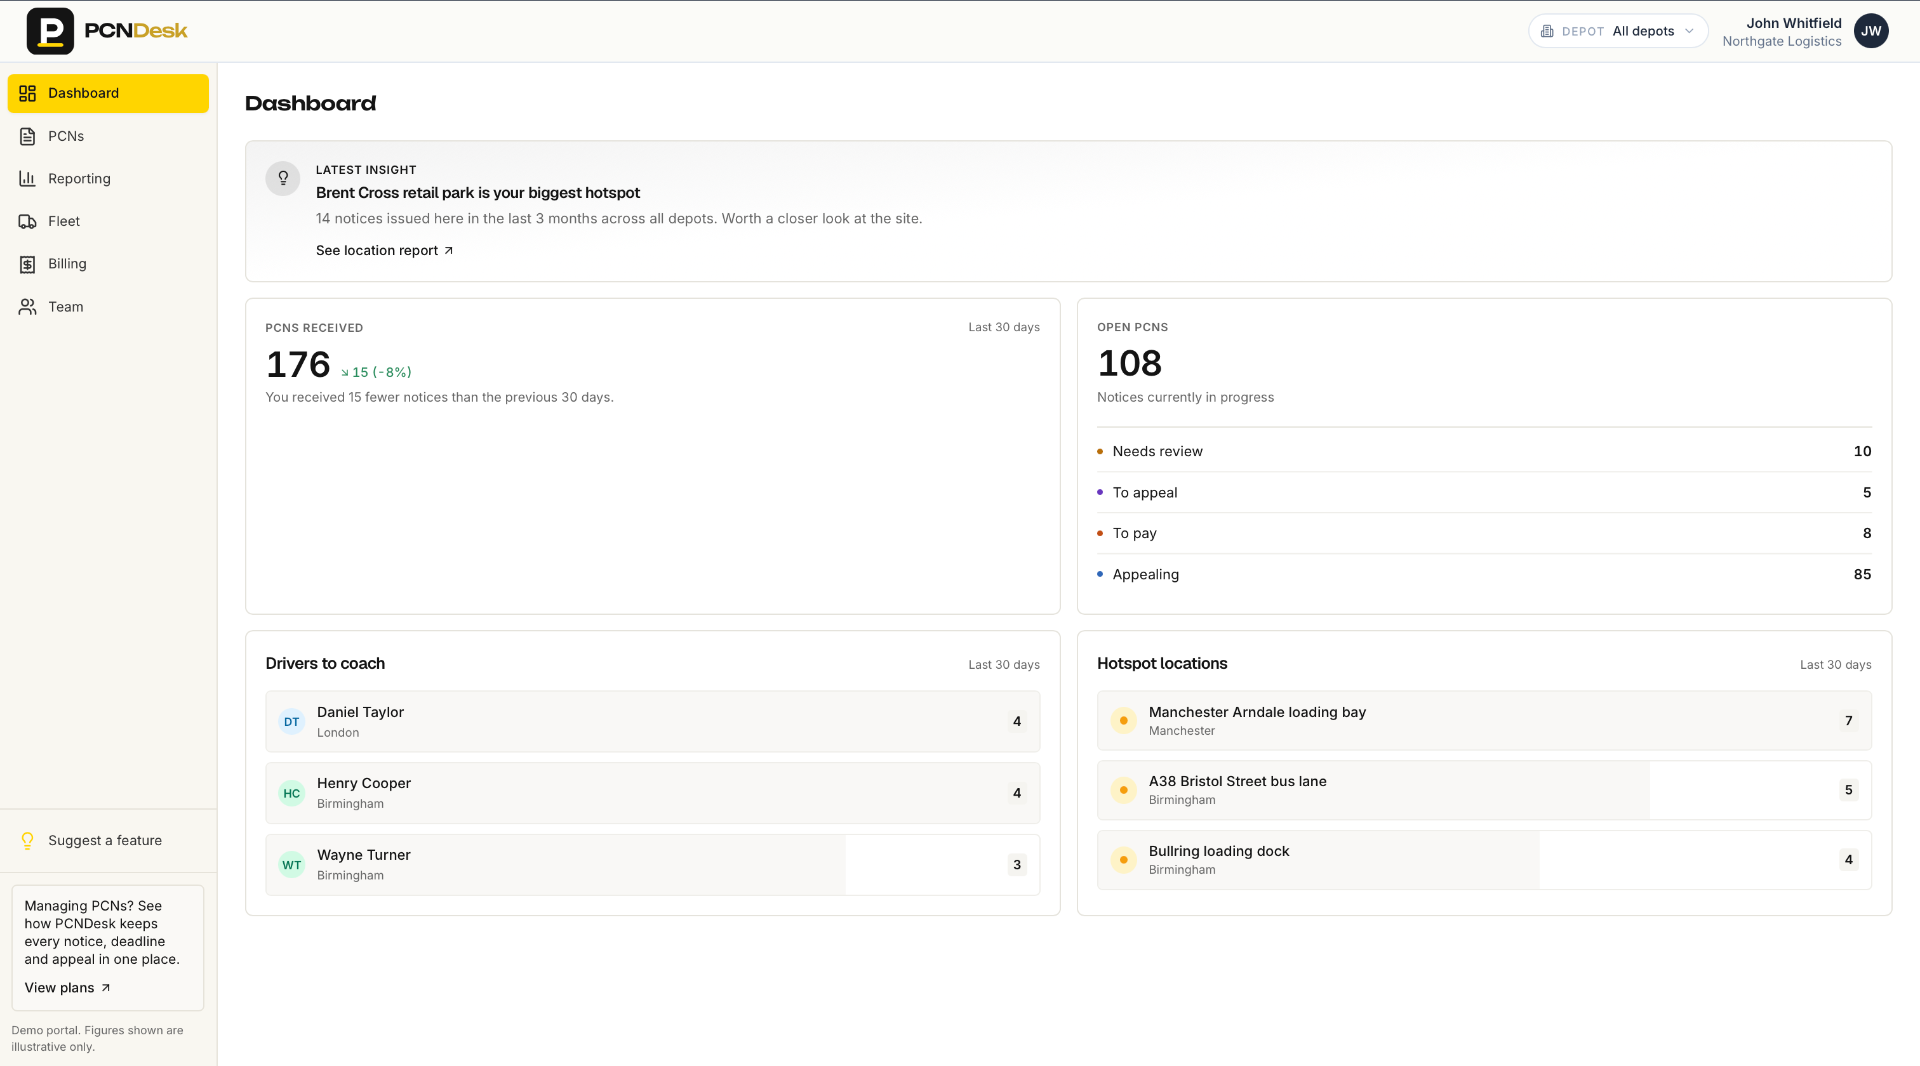Image resolution: width=1920 pixels, height=1066 pixels.
Task: Go to the Team page
Action: pos(108,307)
